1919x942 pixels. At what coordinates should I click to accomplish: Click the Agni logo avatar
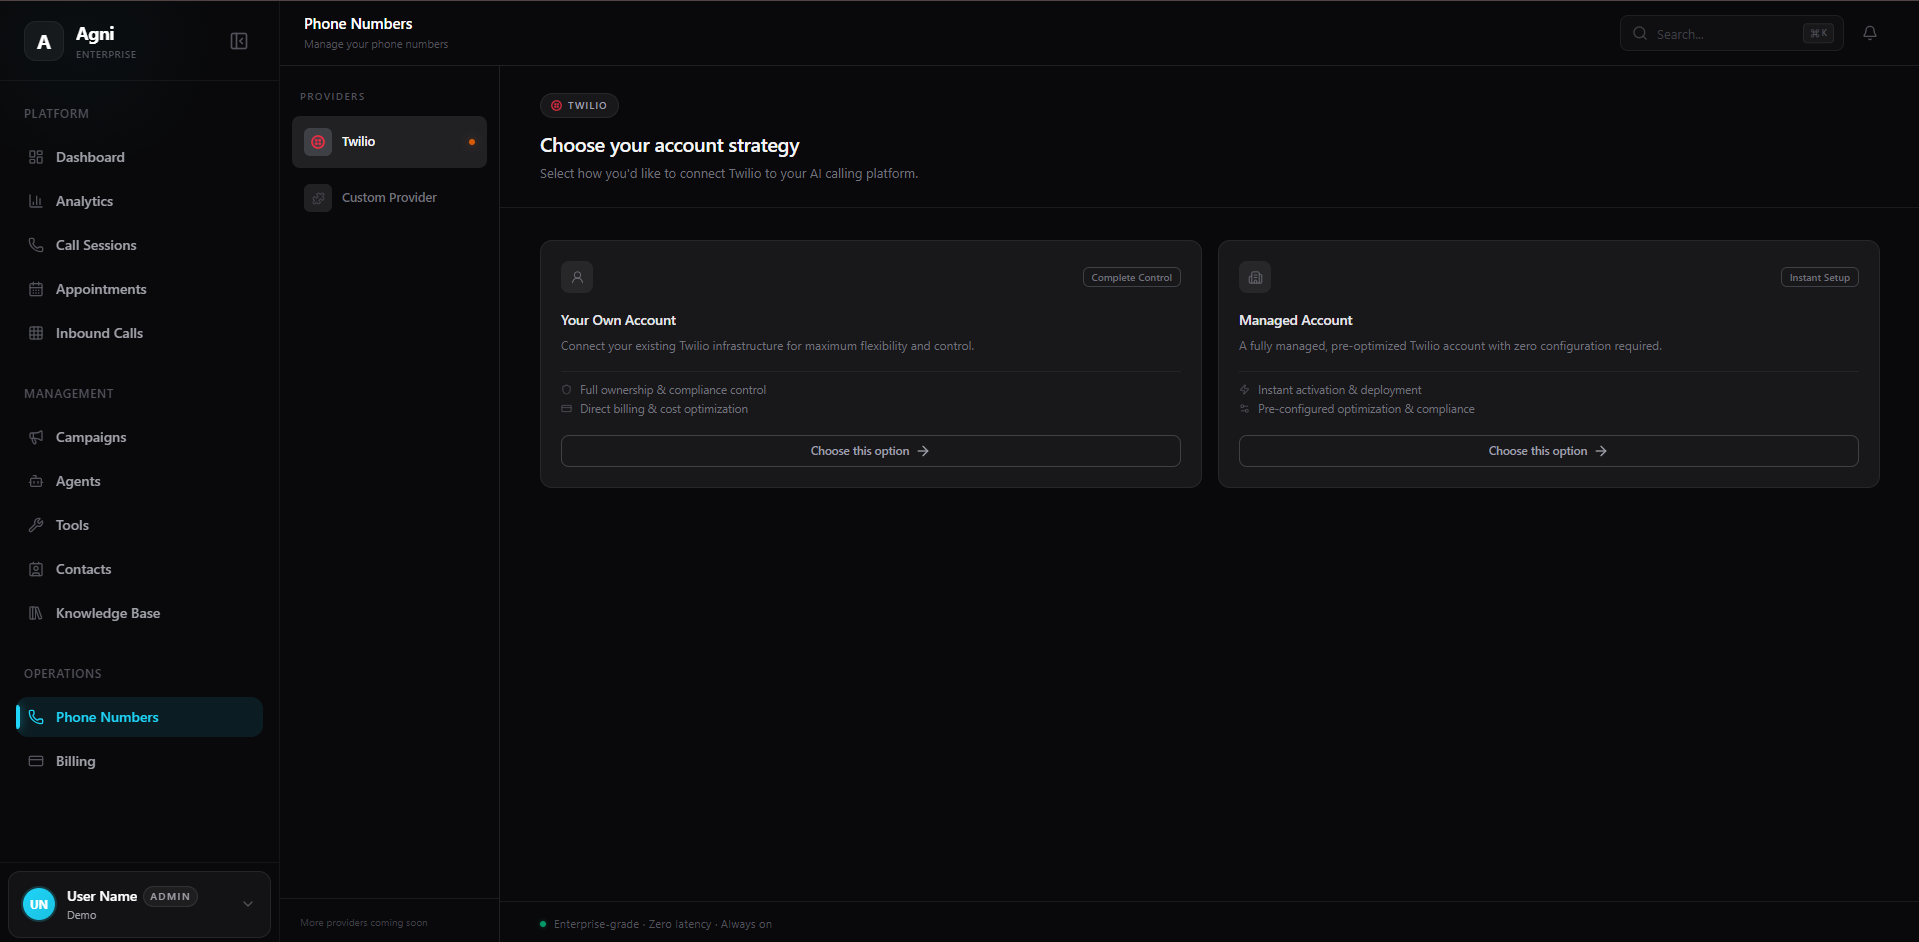[44, 42]
